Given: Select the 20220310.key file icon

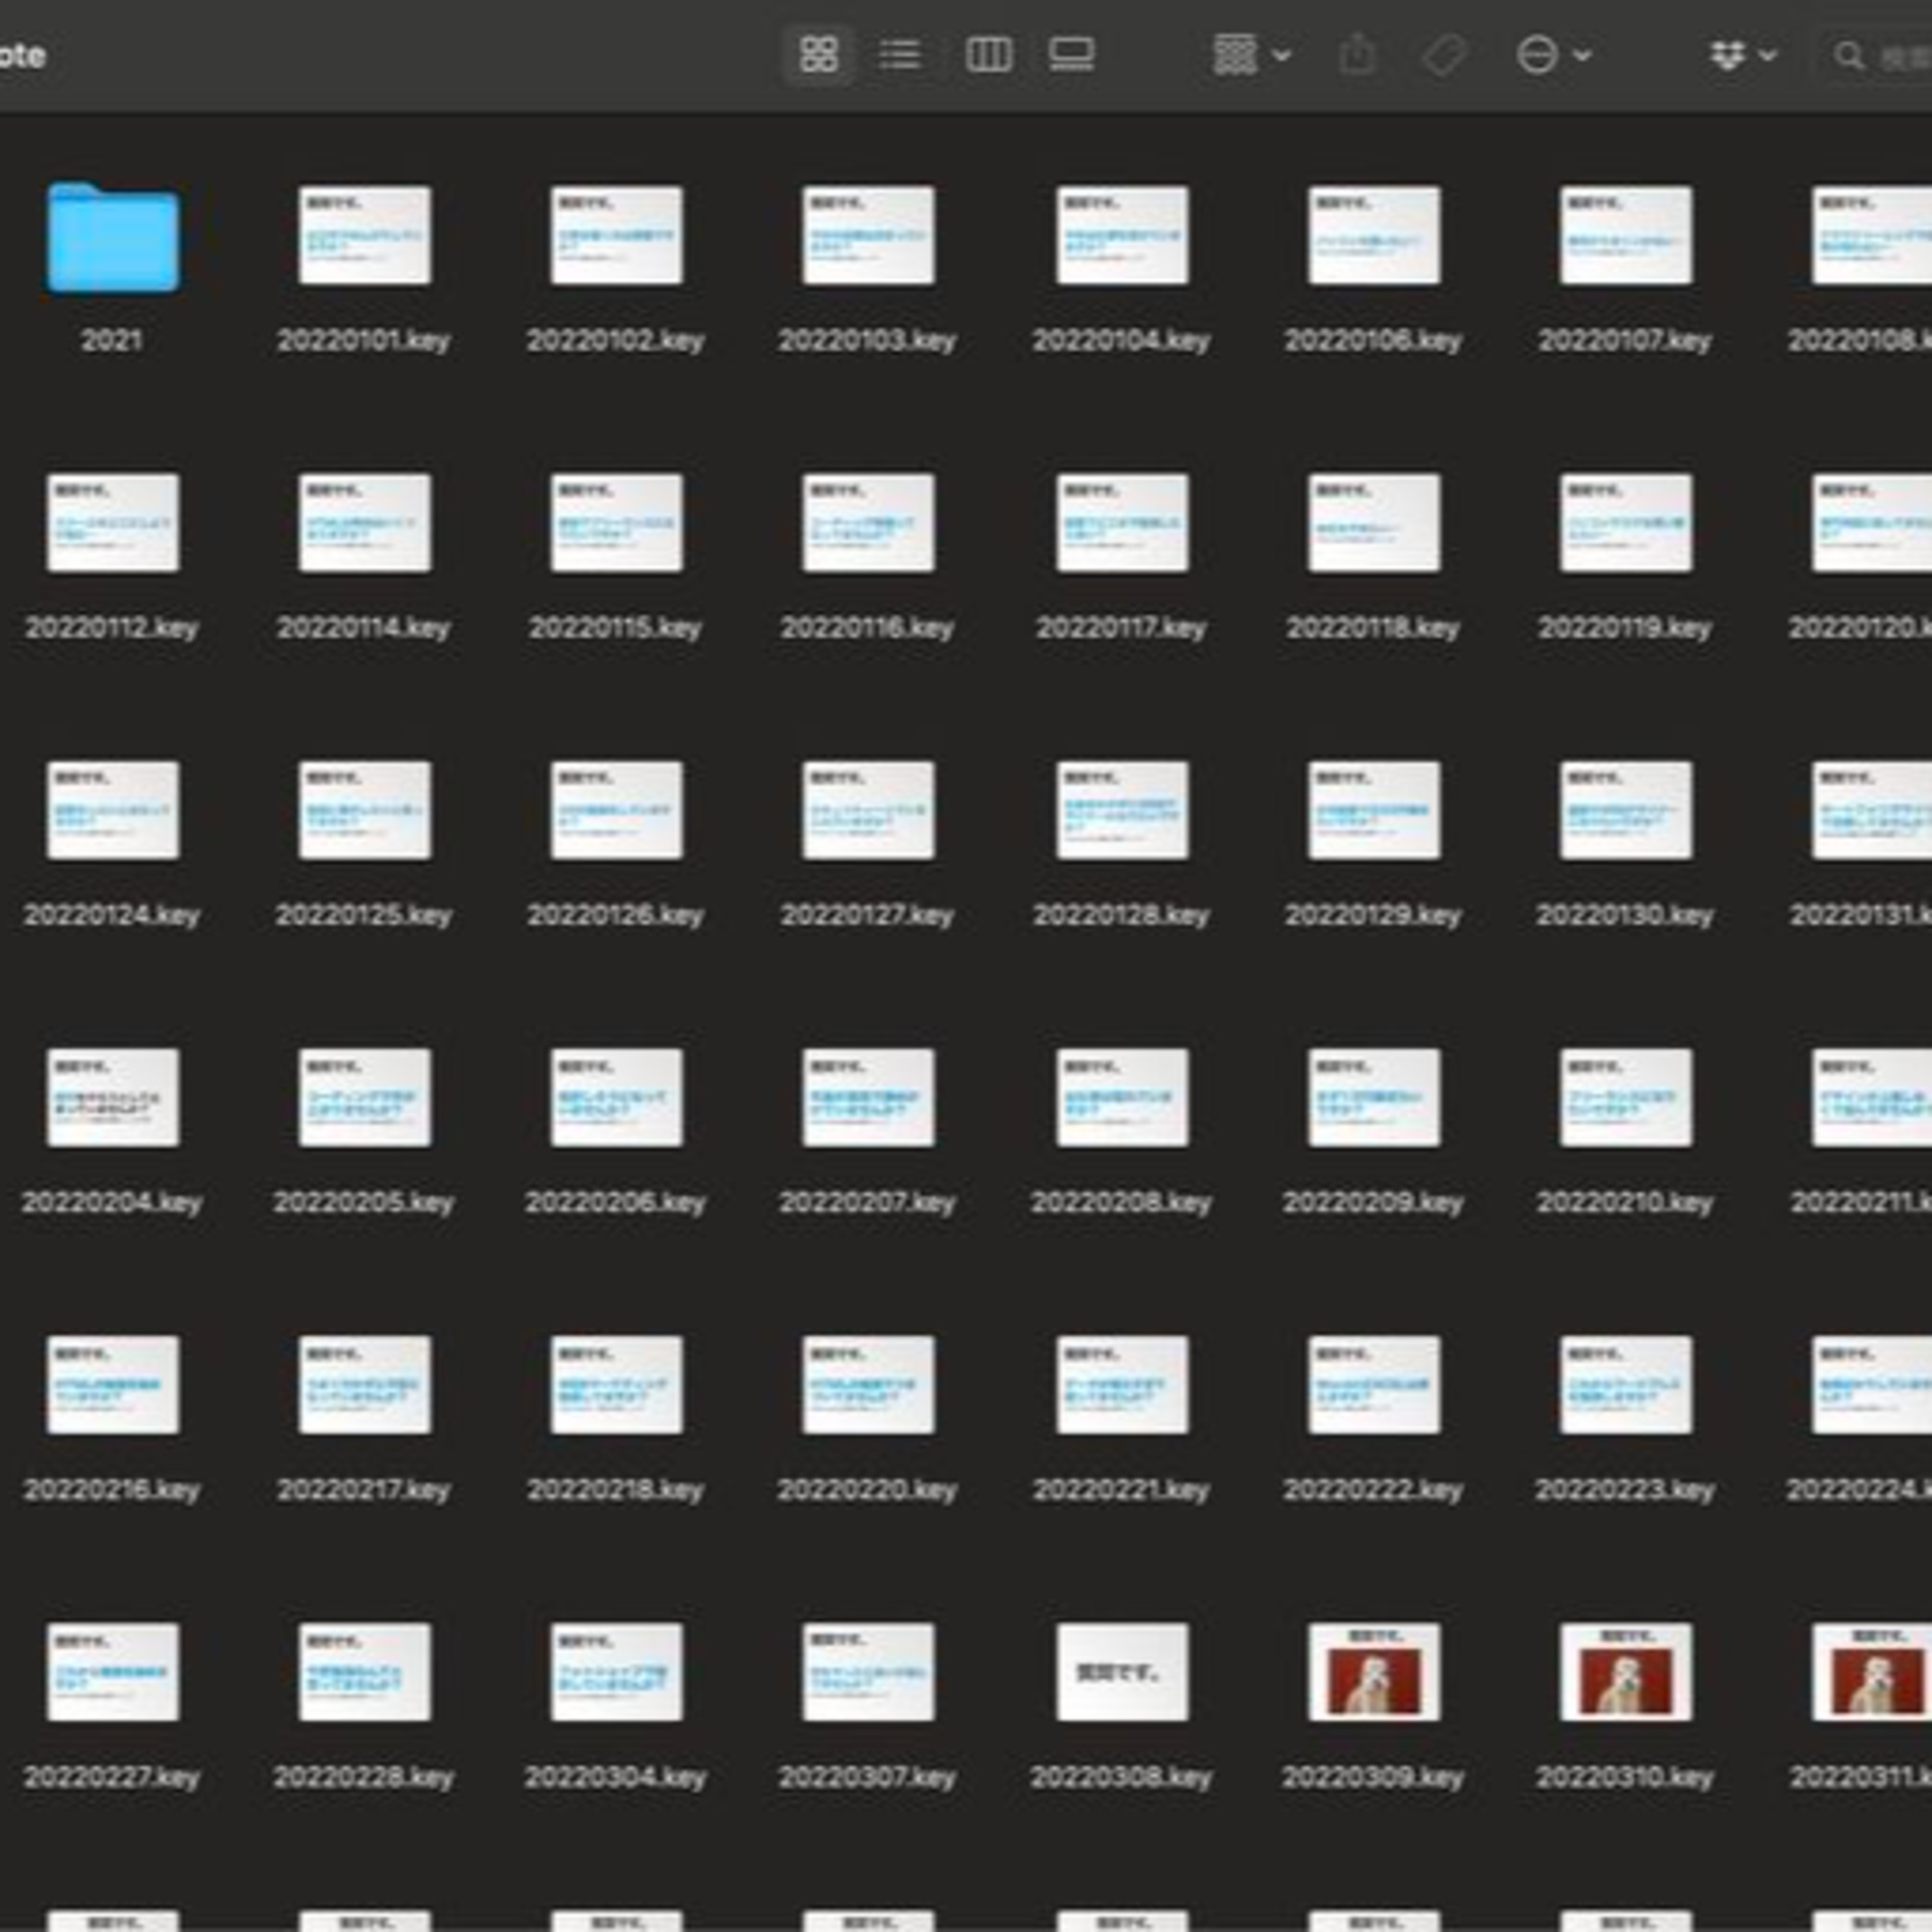Looking at the screenshot, I should click(1626, 1672).
